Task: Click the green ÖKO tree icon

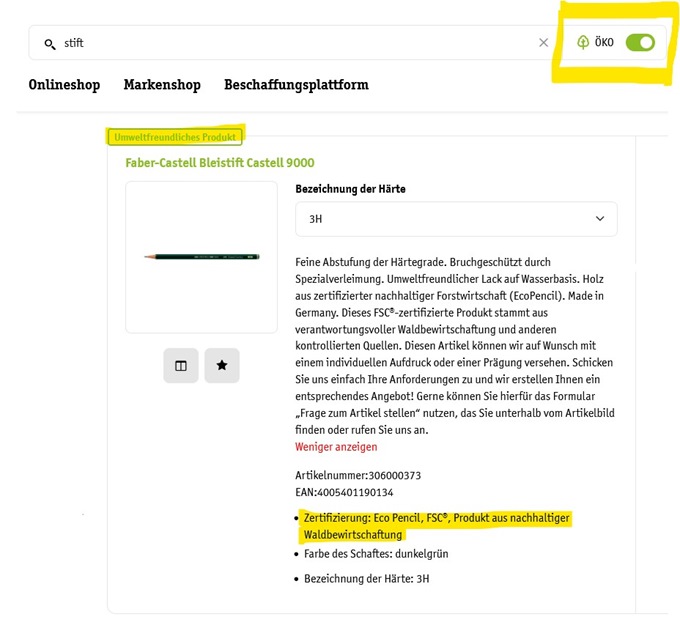Action: point(583,42)
